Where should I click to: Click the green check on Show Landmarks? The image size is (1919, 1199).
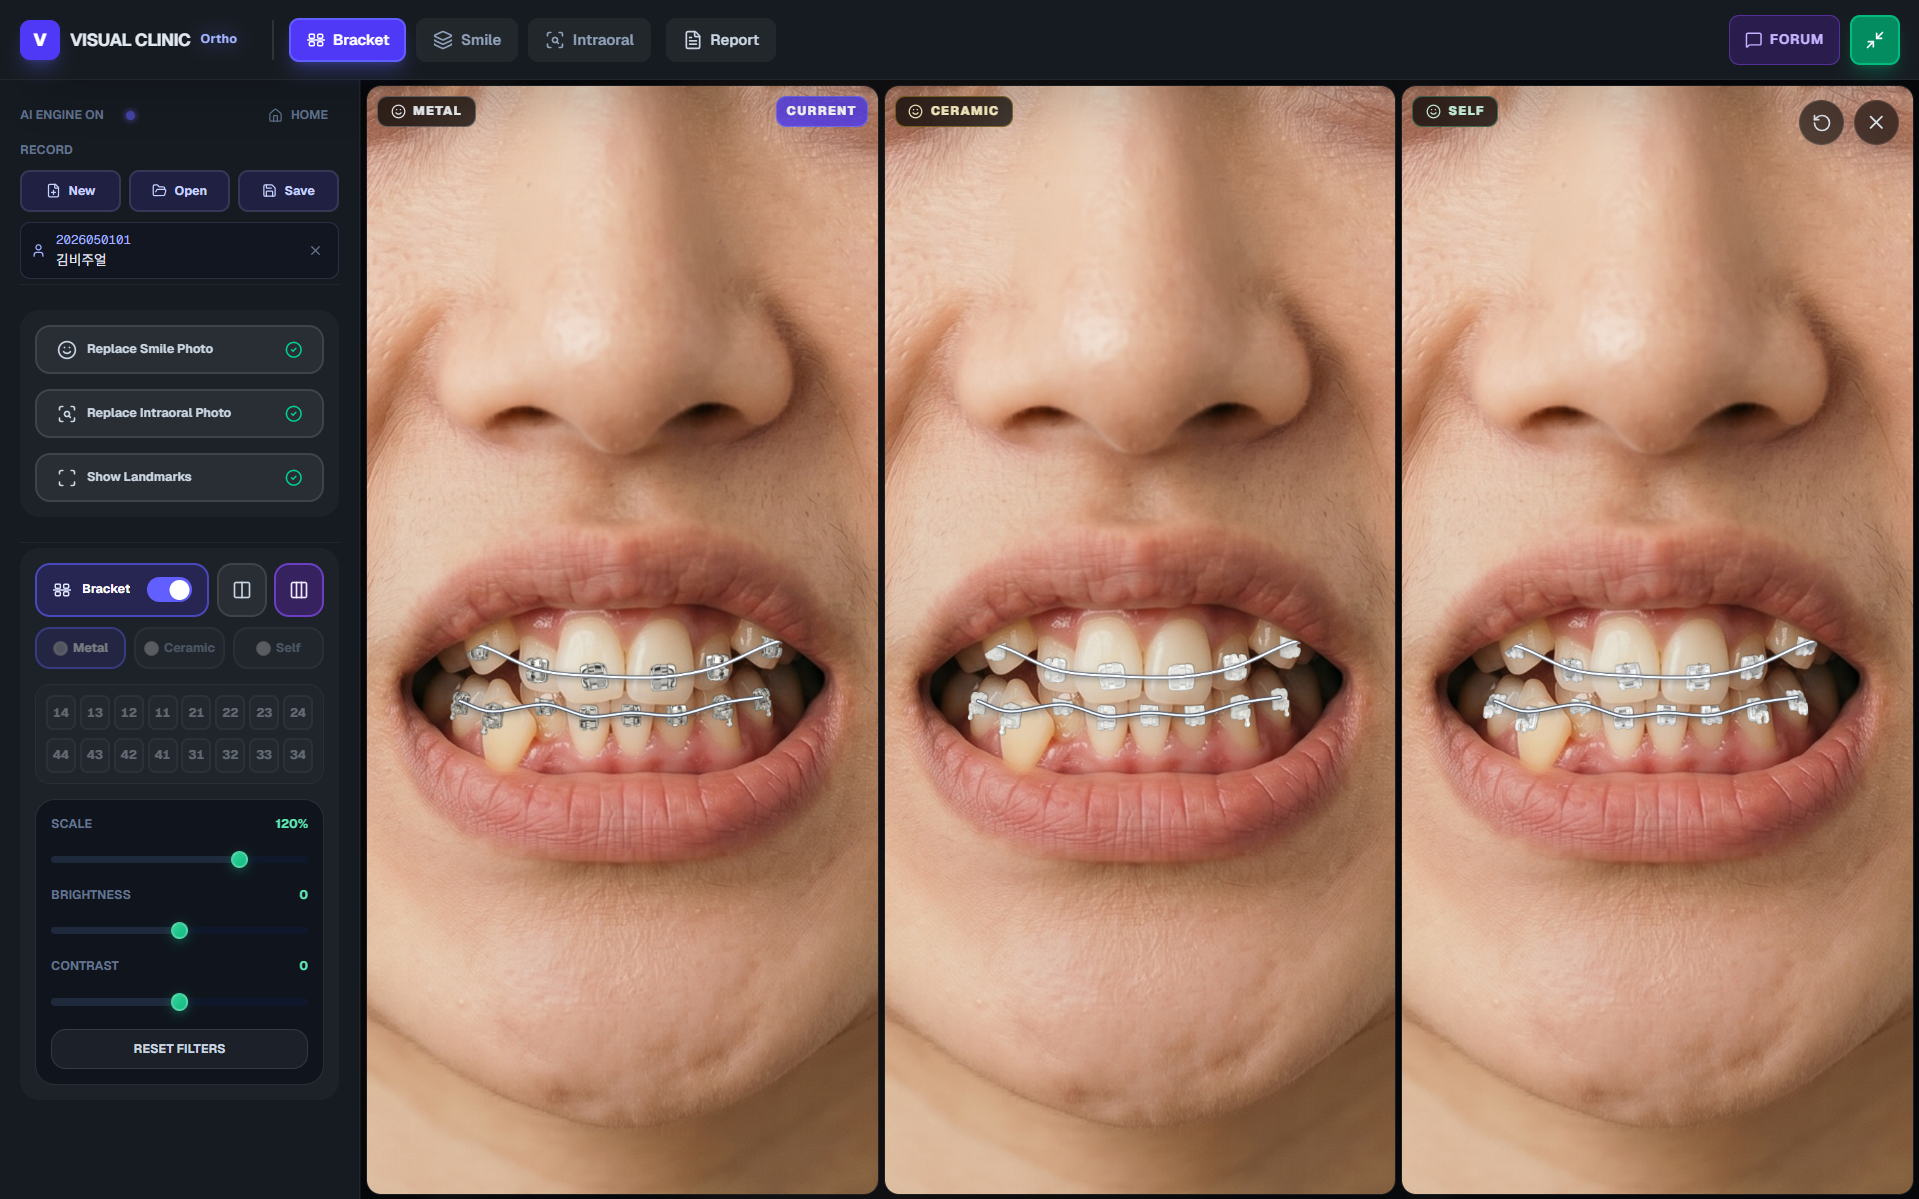pos(294,477)
